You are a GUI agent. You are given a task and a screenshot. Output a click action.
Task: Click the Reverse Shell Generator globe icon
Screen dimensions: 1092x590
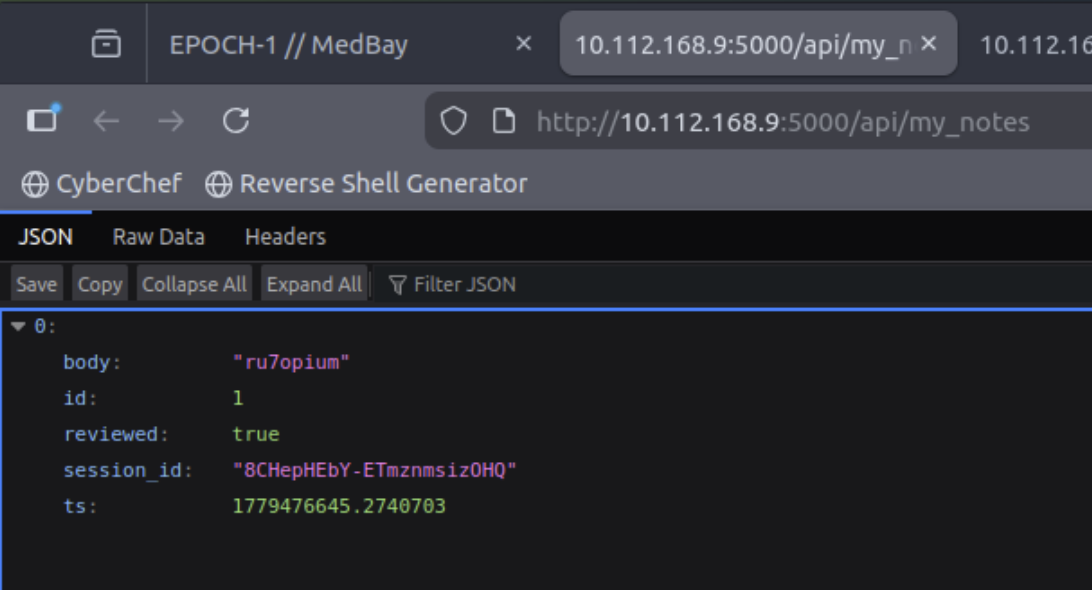[x=219, y=185]
